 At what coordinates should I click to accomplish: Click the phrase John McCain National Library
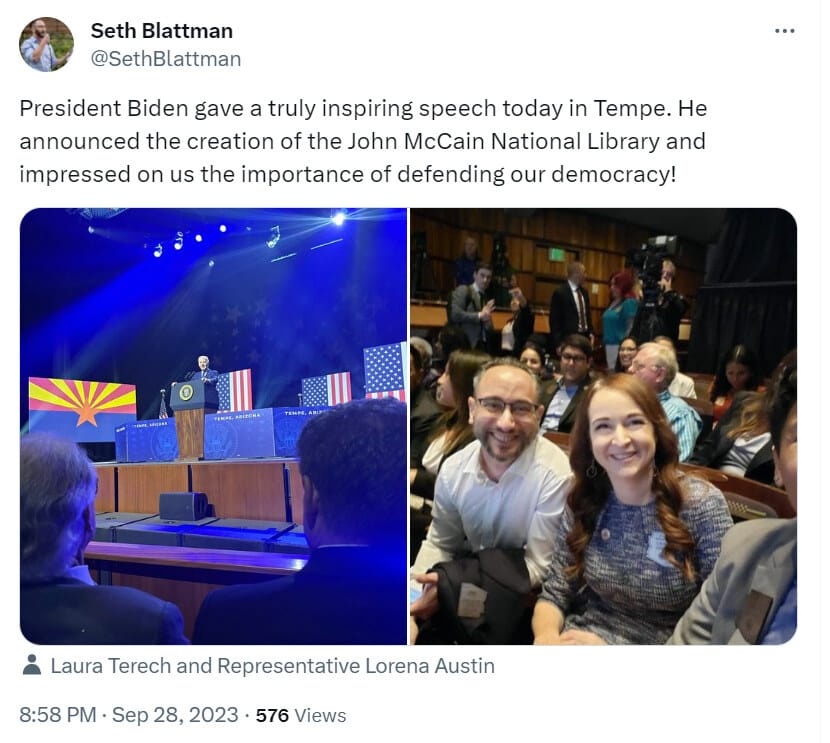coord(503,141)
